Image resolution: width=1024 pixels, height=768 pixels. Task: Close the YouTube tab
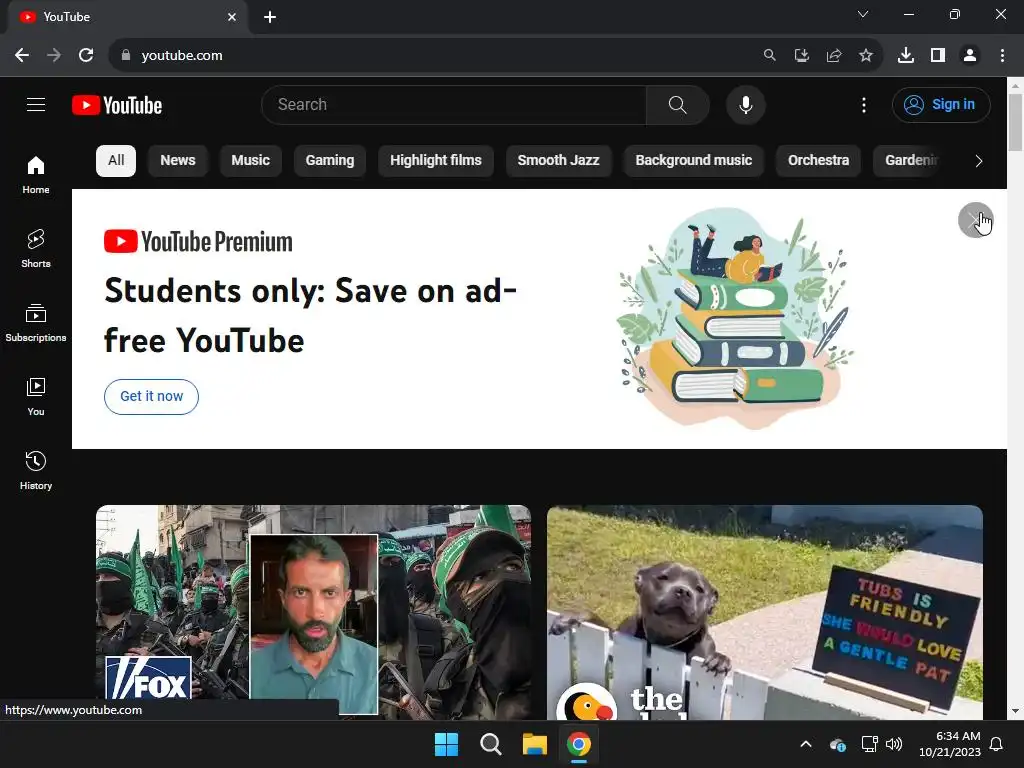click(x=232, y=17)
